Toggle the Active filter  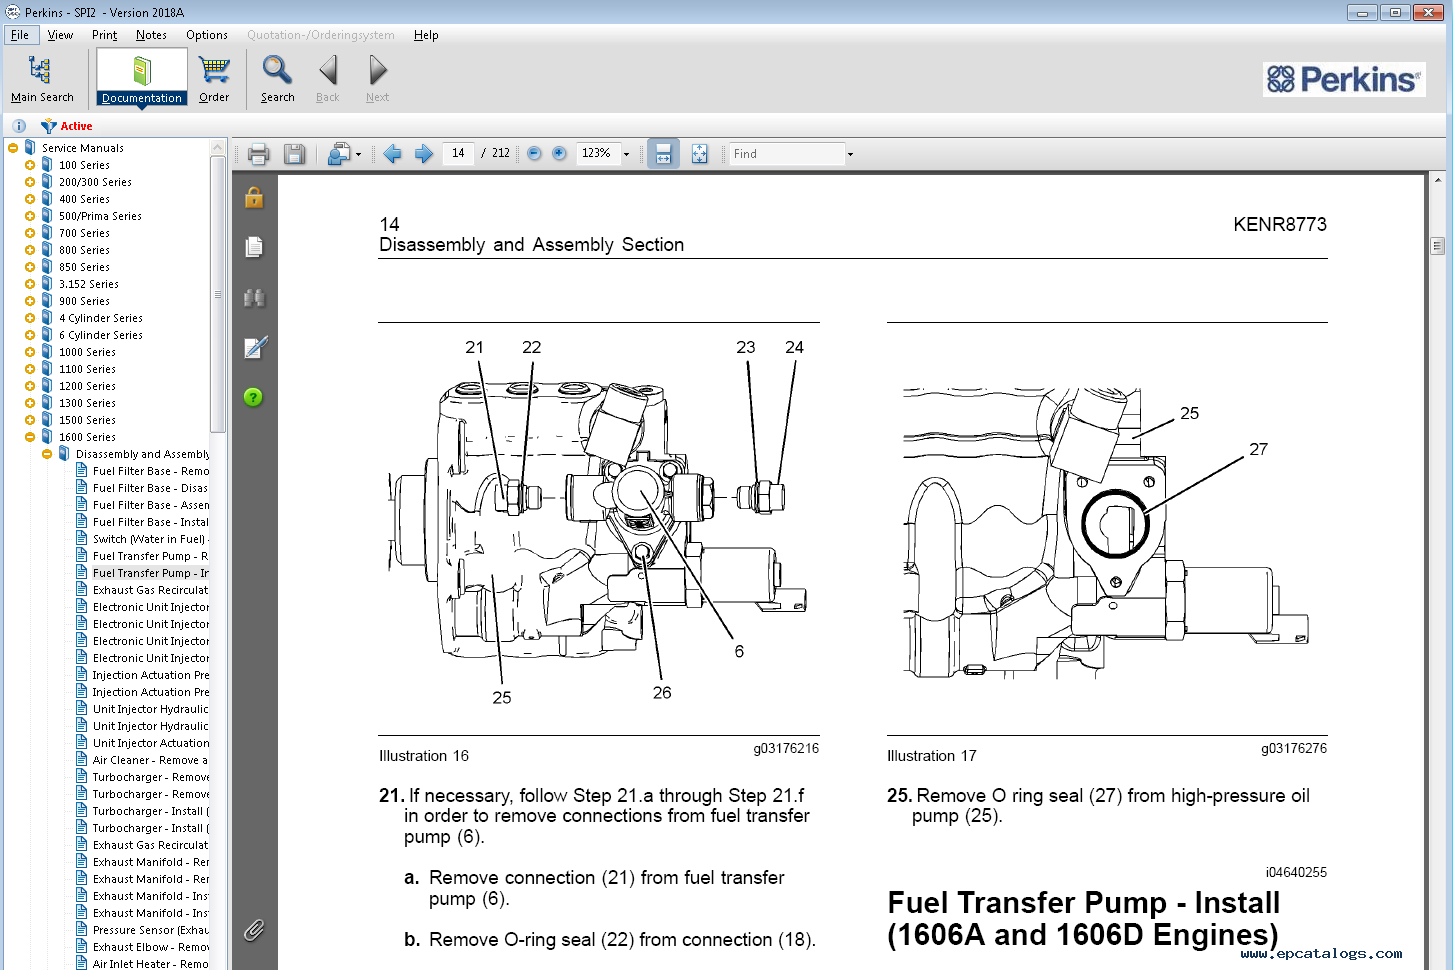click(67, 126)
